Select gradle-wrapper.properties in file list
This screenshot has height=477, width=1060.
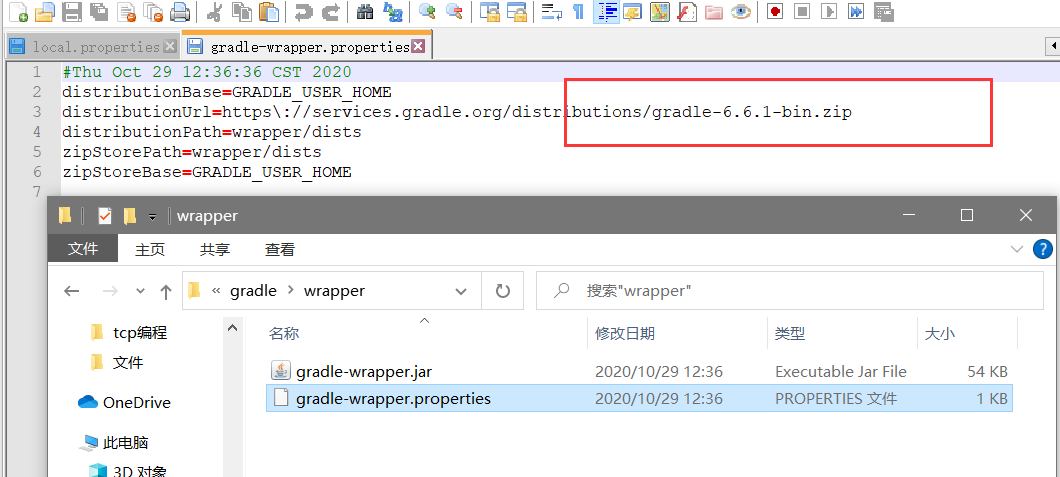[x=638, y=399]
